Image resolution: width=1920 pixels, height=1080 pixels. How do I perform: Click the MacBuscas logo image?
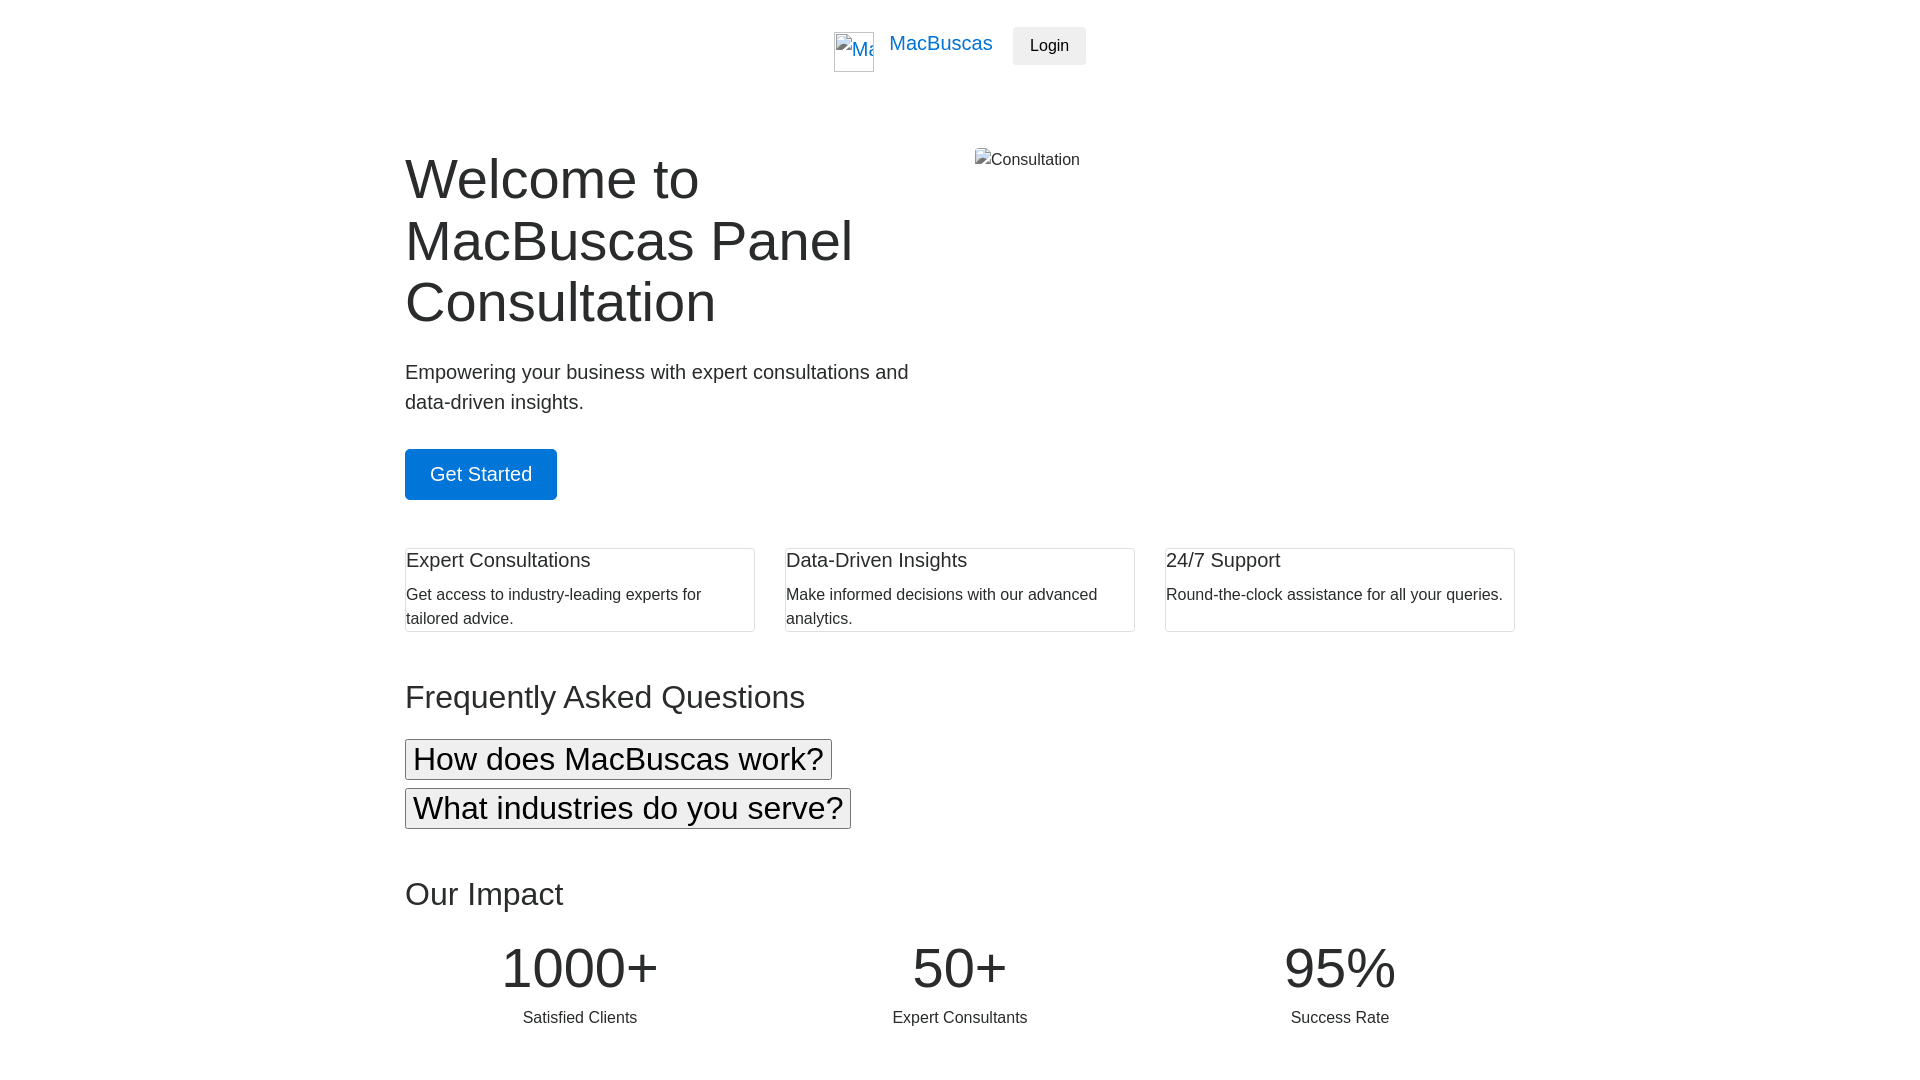pyautogui.click(x=854, y=52)
